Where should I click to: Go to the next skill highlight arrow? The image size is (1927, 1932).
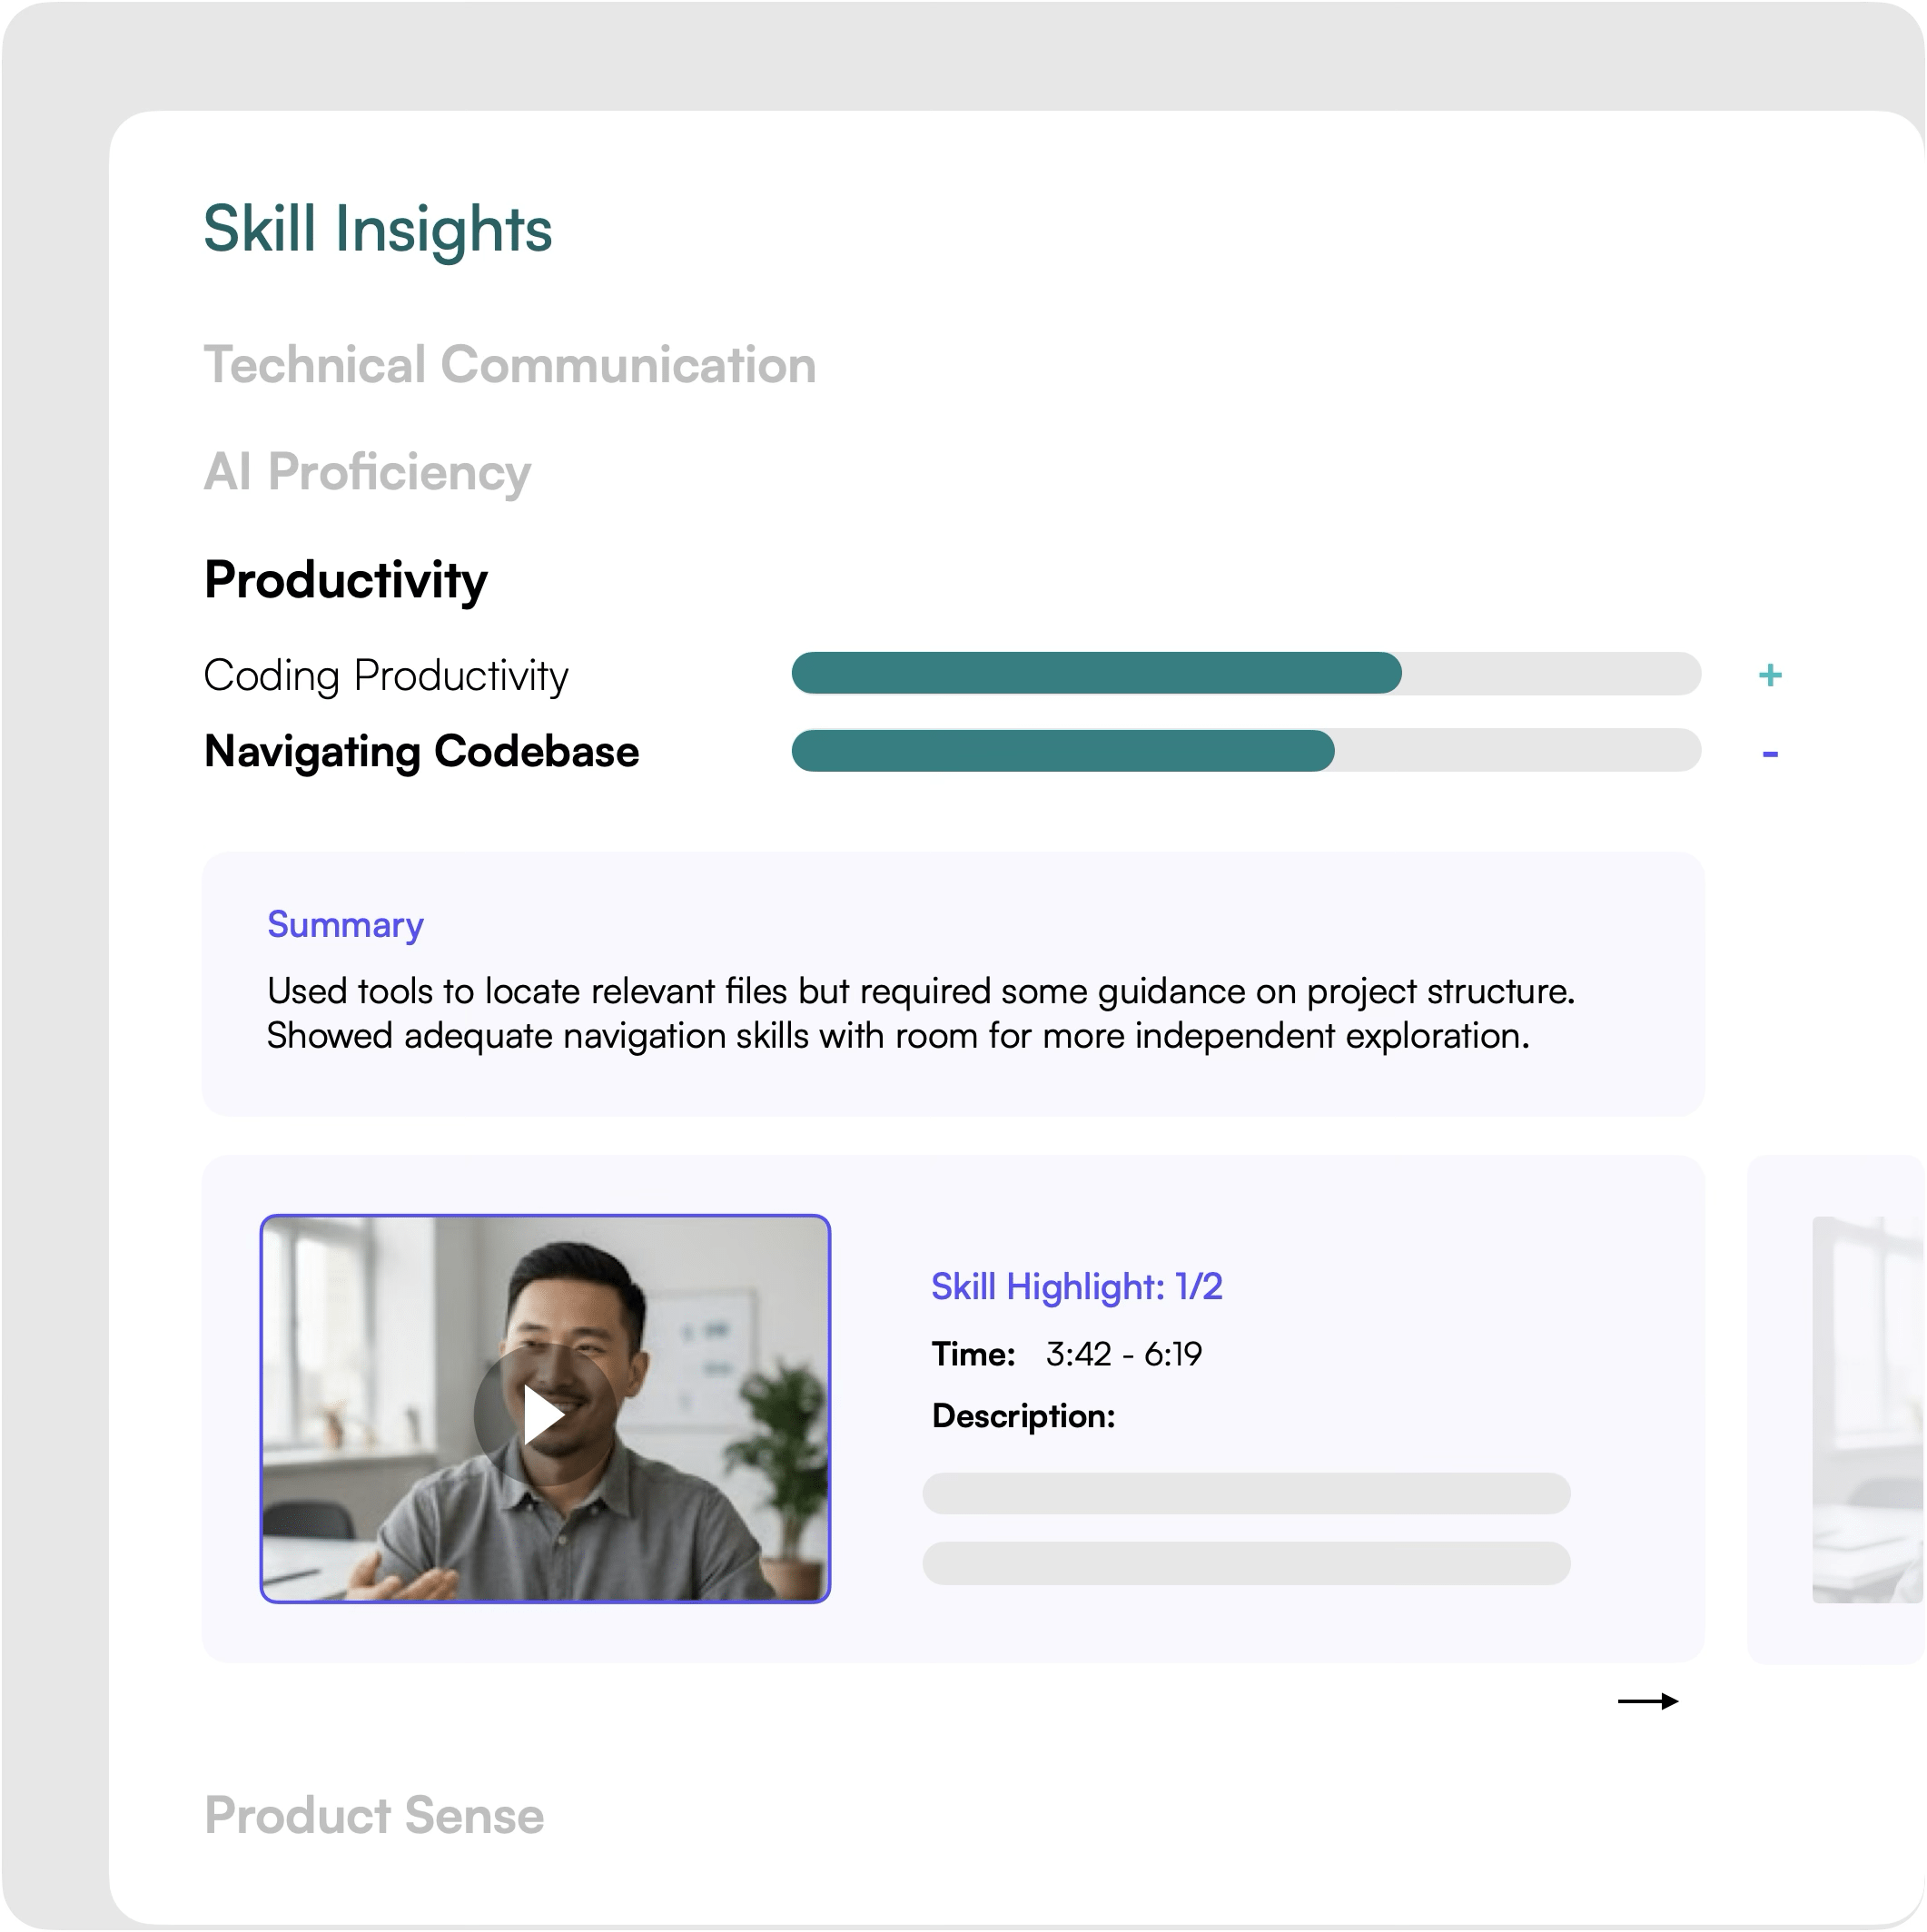coord(1647,1701)
